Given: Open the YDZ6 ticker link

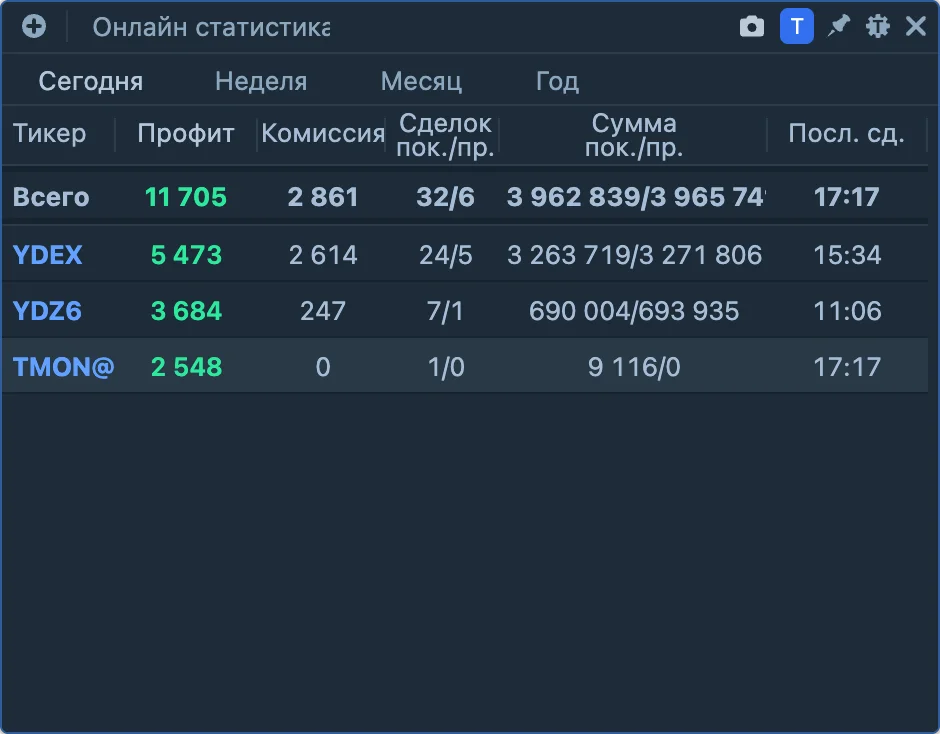Looking at the screenshot, I should click(47, 311).
